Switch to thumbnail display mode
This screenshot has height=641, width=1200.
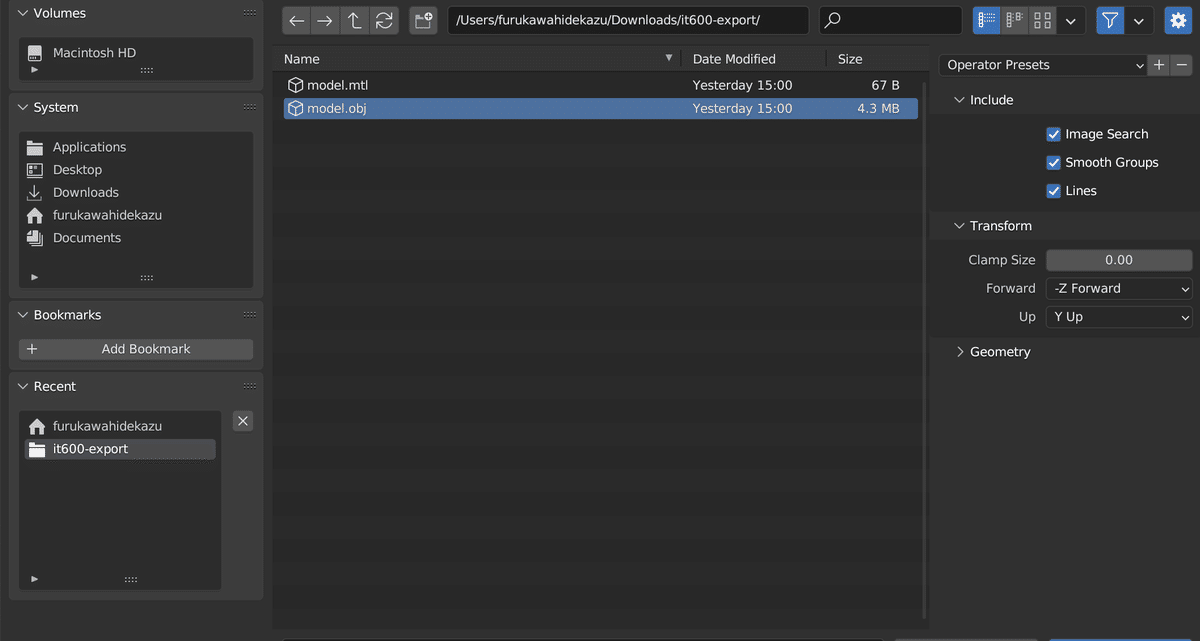click(x=1043, y=20)
